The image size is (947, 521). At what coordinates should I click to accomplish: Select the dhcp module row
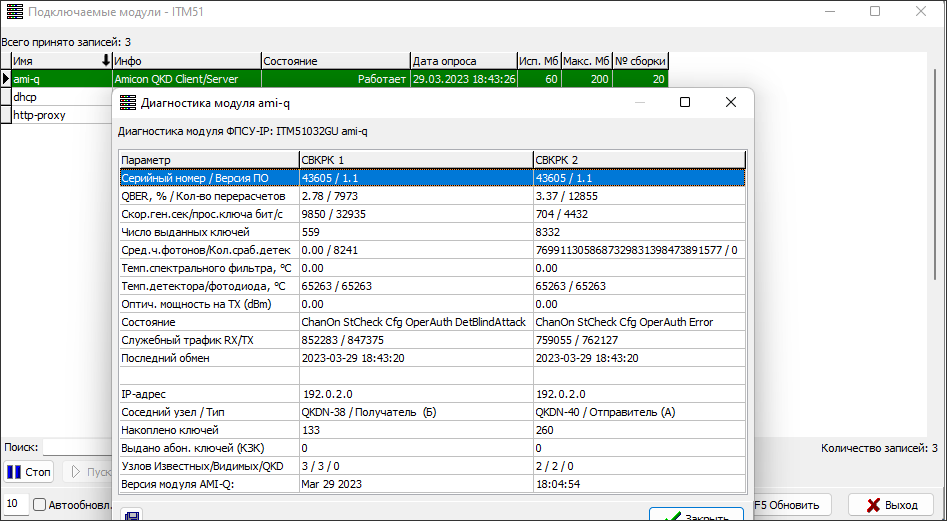tap(60, 97)
